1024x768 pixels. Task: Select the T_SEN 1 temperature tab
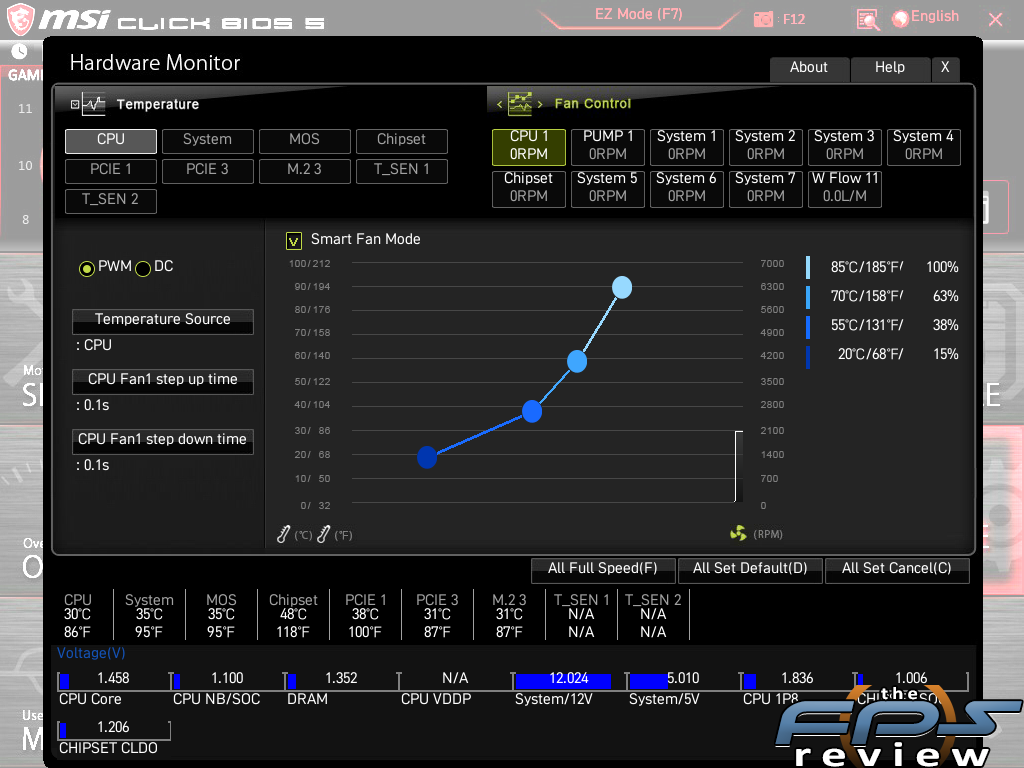tap(402, 170)
